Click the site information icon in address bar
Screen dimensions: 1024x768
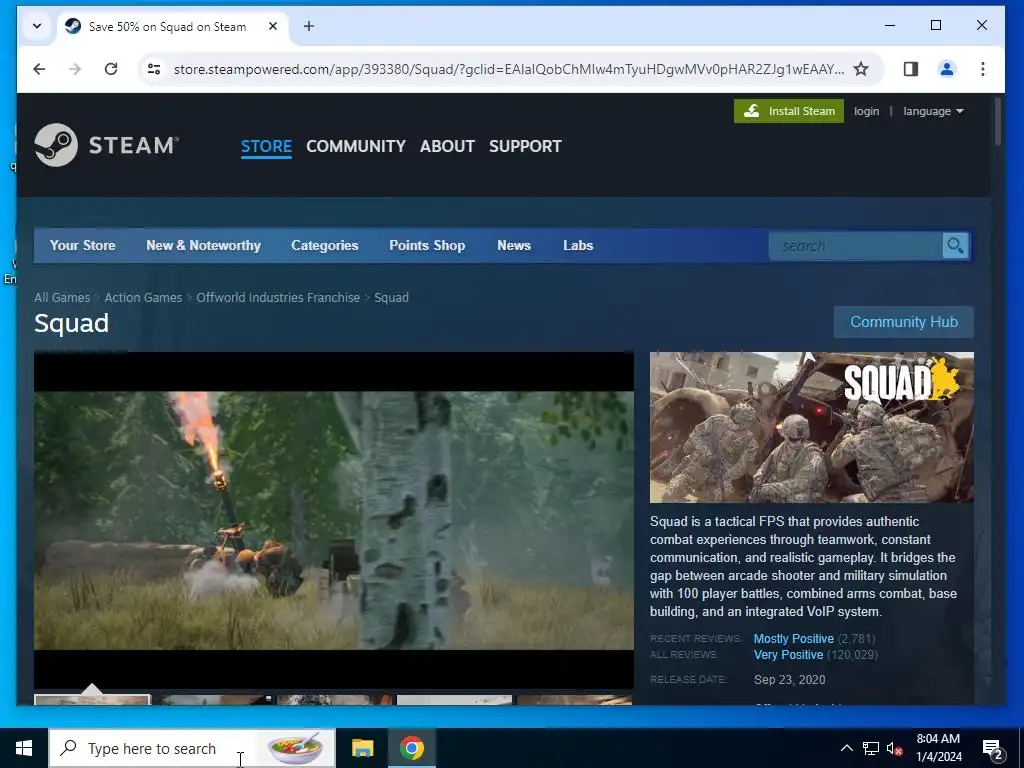(x=154, y=69)
